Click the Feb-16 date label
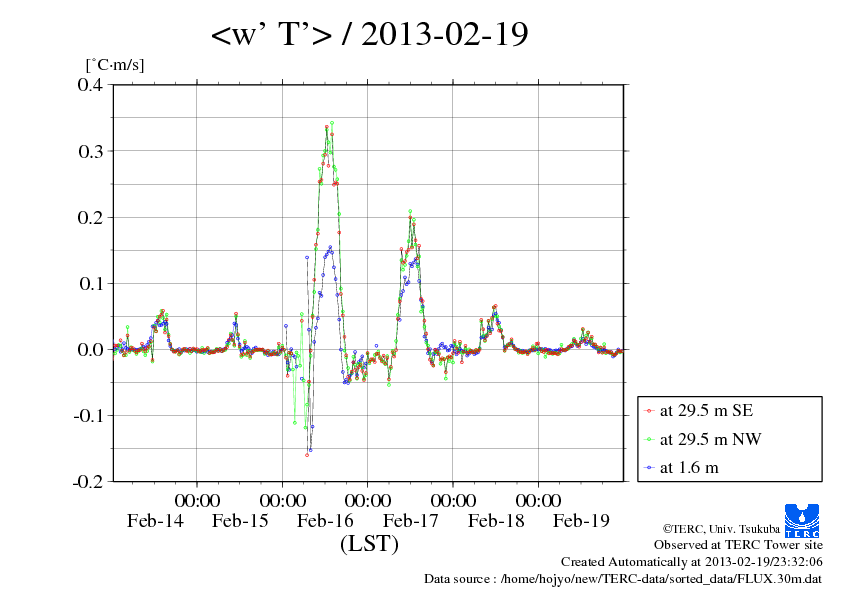Image resolution: width=842 pixels, height=595 pixels. click(x=325, y=520)
